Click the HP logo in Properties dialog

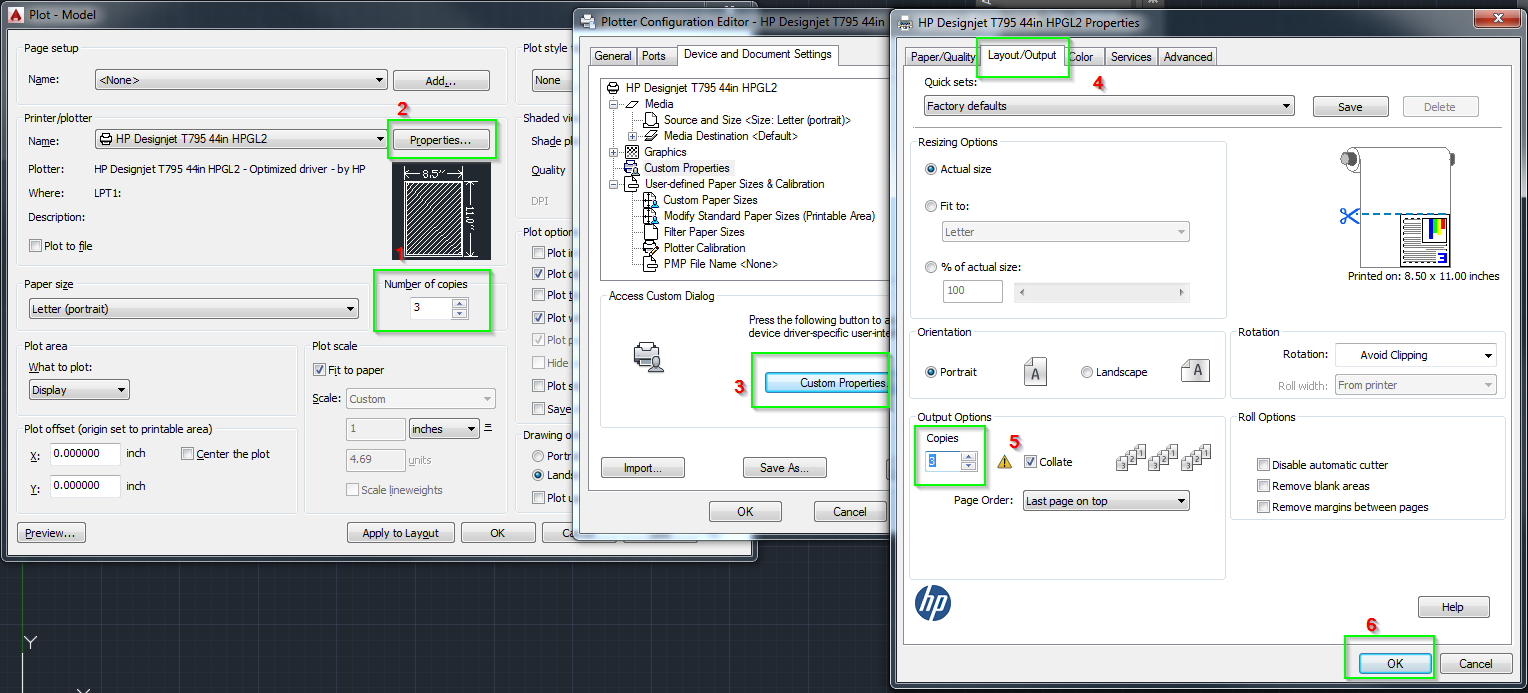933,602
